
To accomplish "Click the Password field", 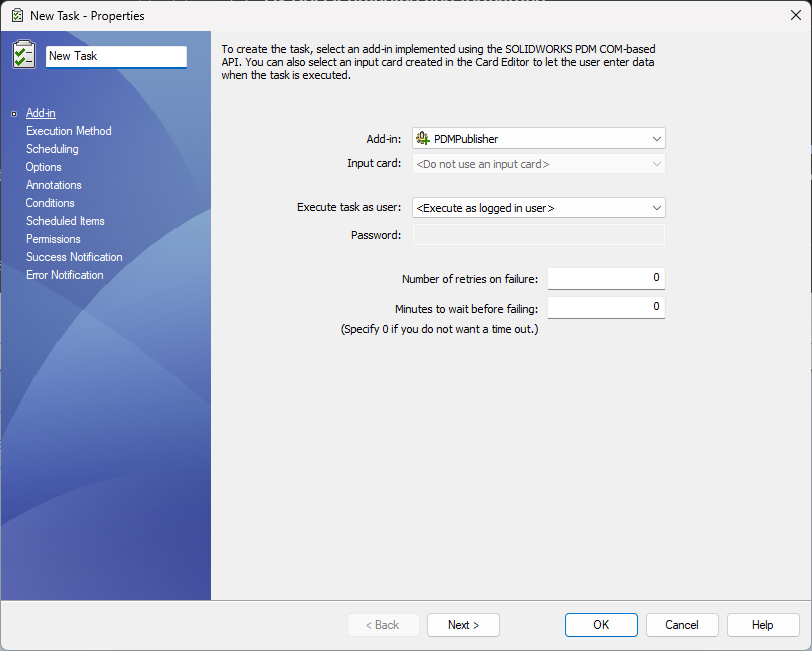I will click(539, 235).
